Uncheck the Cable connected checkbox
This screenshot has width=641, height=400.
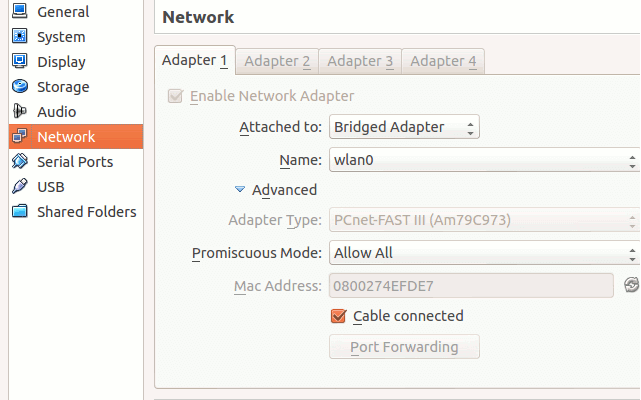coord(338,316)
